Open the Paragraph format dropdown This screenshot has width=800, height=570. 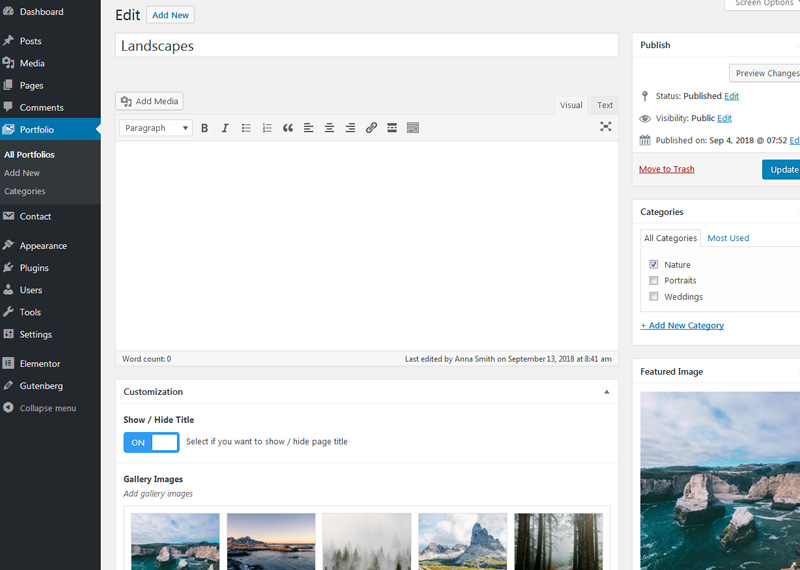coord(156,128)
